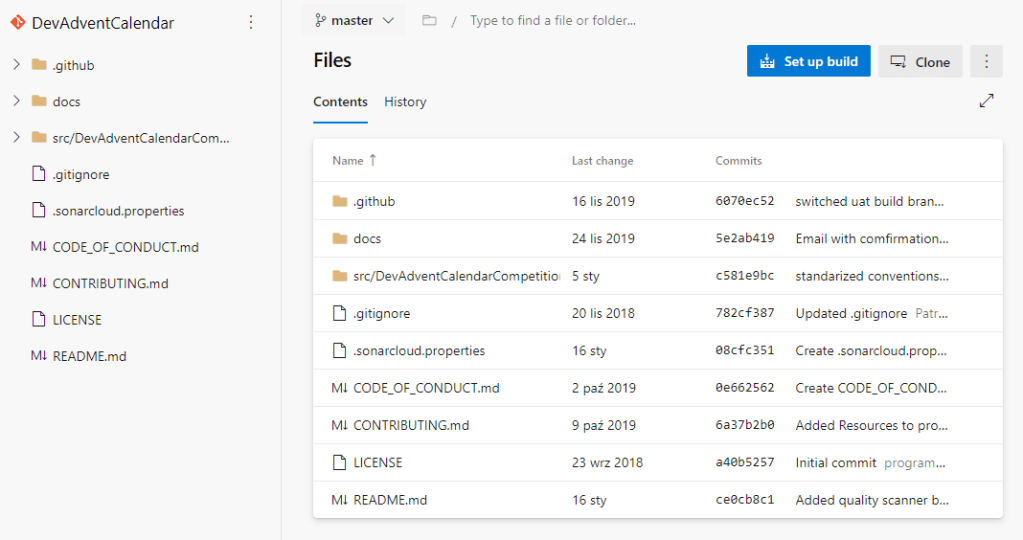Sort files by the Name column header
The height and width of the screenshot is (540, 1023).
pyautogui.click(x=348, y=161)
